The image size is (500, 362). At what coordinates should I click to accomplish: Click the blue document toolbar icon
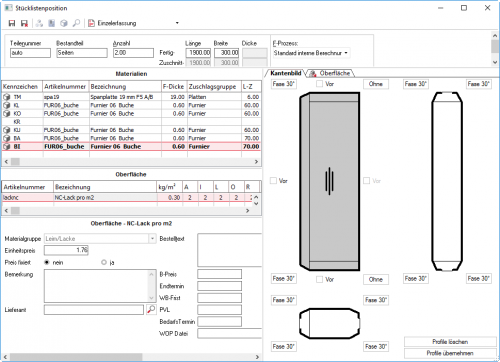pyautogui.click(x=51, y=23)
